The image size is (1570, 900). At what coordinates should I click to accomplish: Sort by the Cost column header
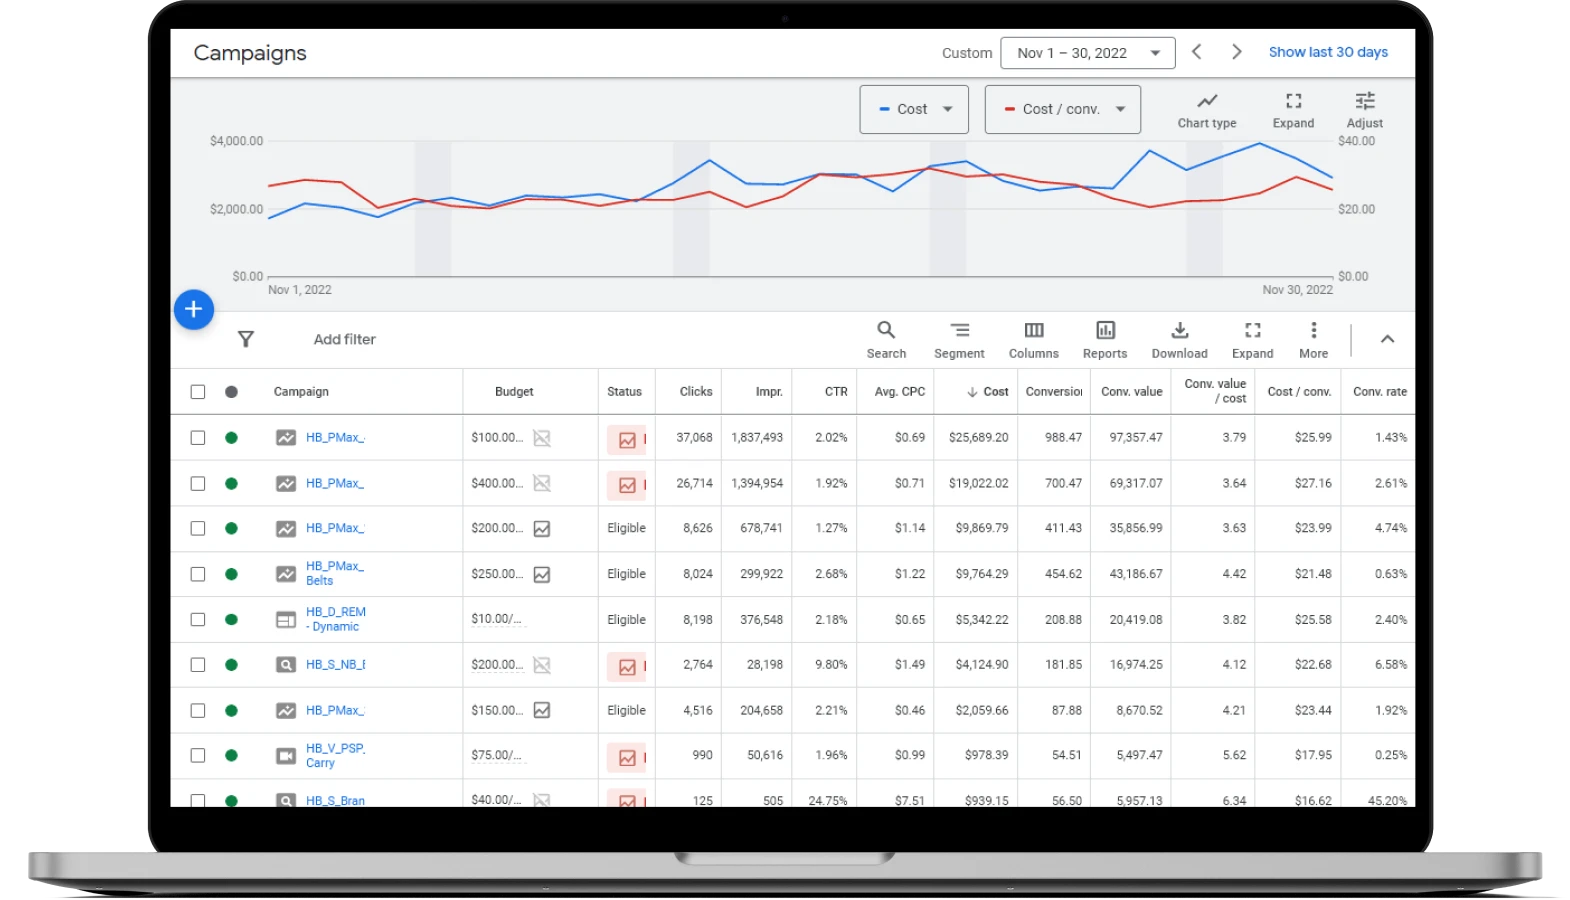988,392
